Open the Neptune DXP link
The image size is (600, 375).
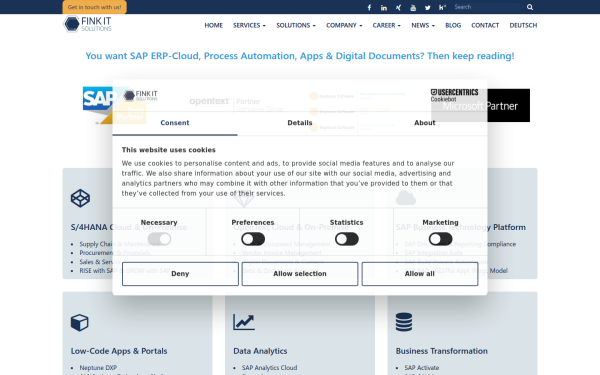coord(98,368)
